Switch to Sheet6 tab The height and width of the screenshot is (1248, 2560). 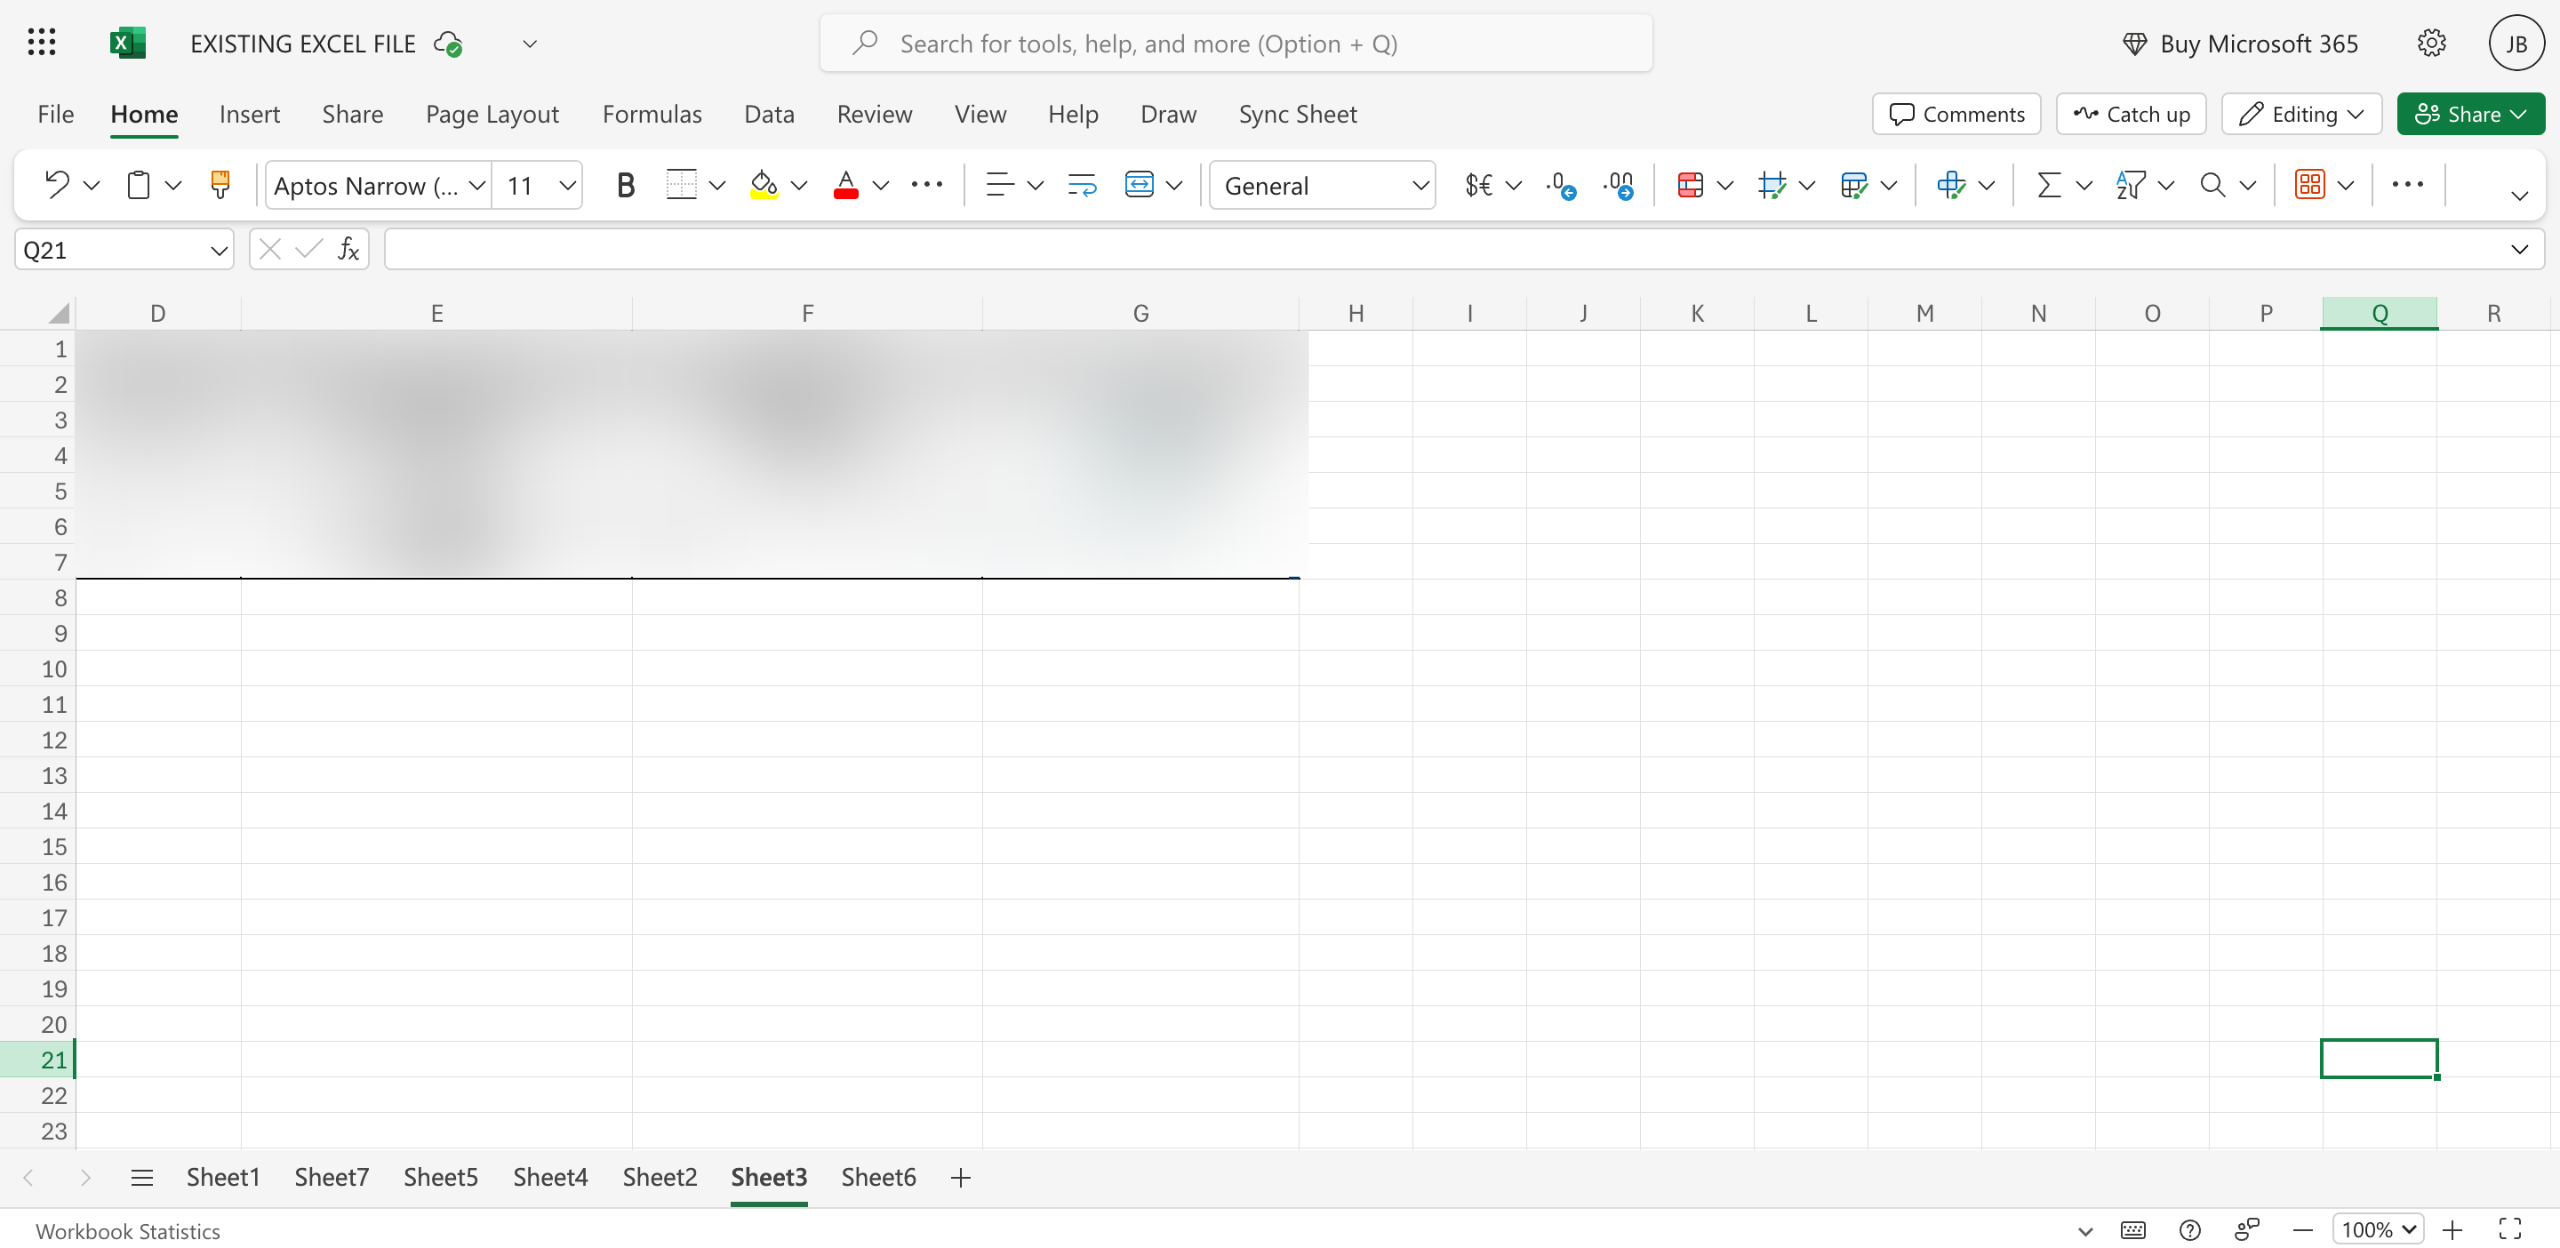(878, 1177)
